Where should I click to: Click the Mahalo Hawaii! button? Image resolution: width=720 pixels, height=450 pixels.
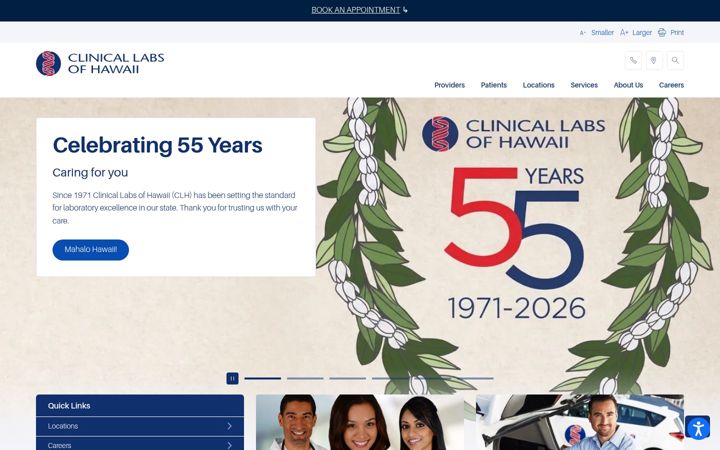[x=90, y=249]
